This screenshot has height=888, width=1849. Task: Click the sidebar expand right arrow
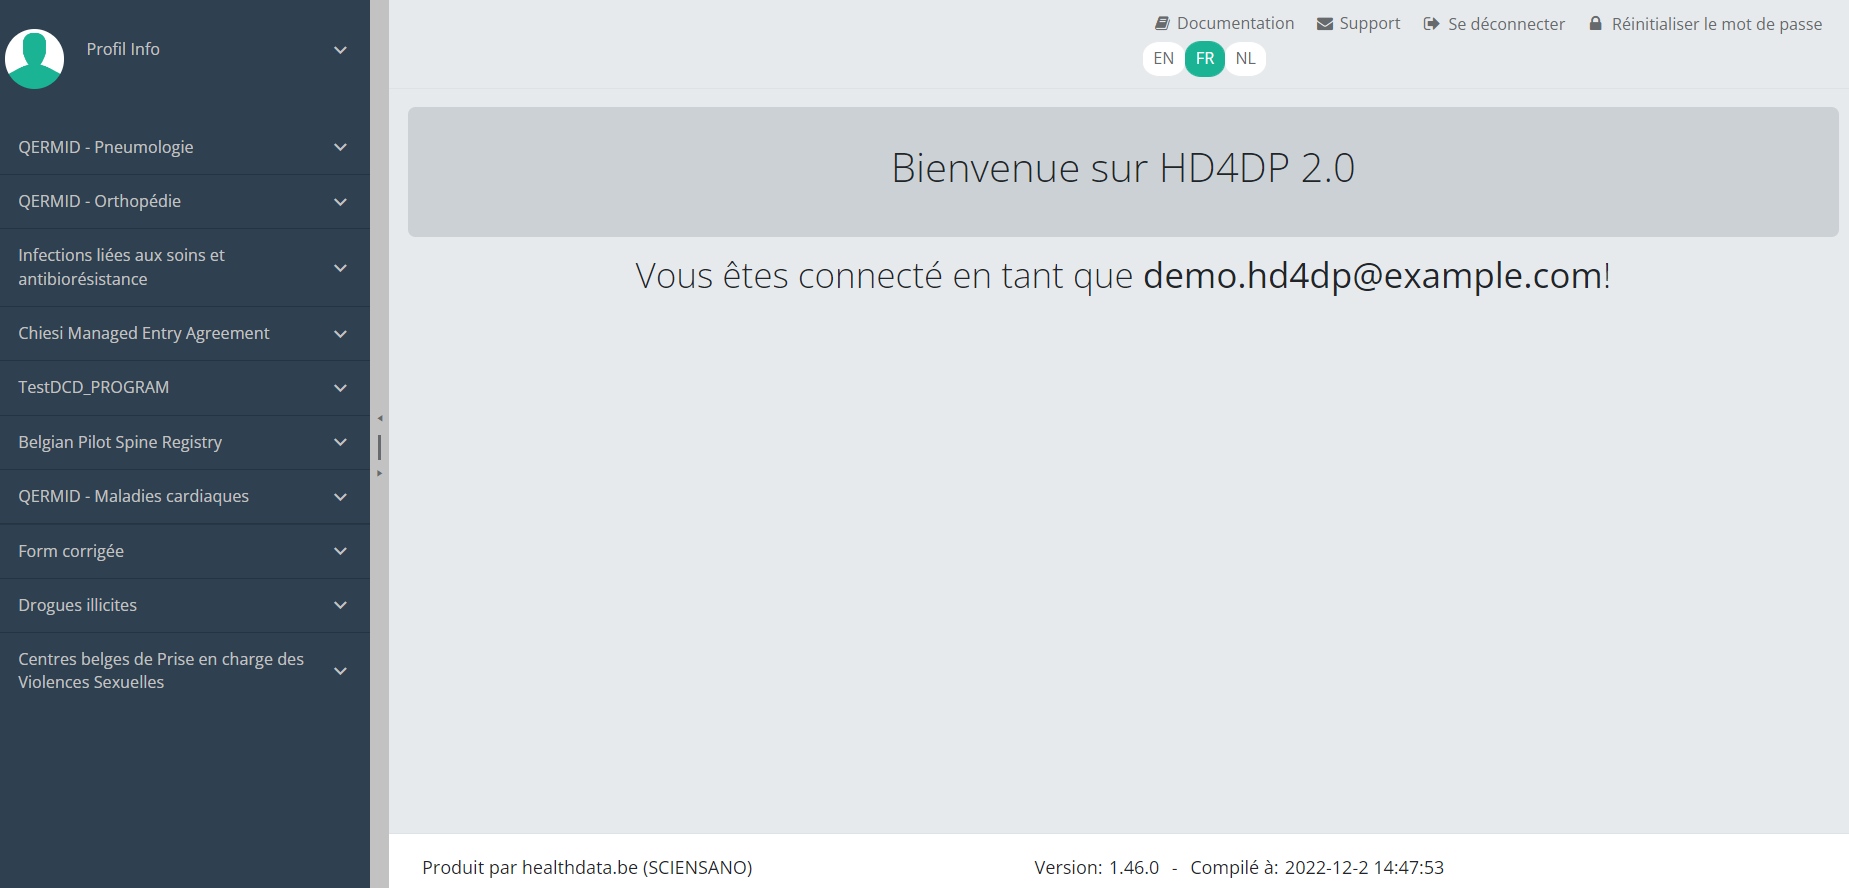pyautogui.click(x=380, y=473)
